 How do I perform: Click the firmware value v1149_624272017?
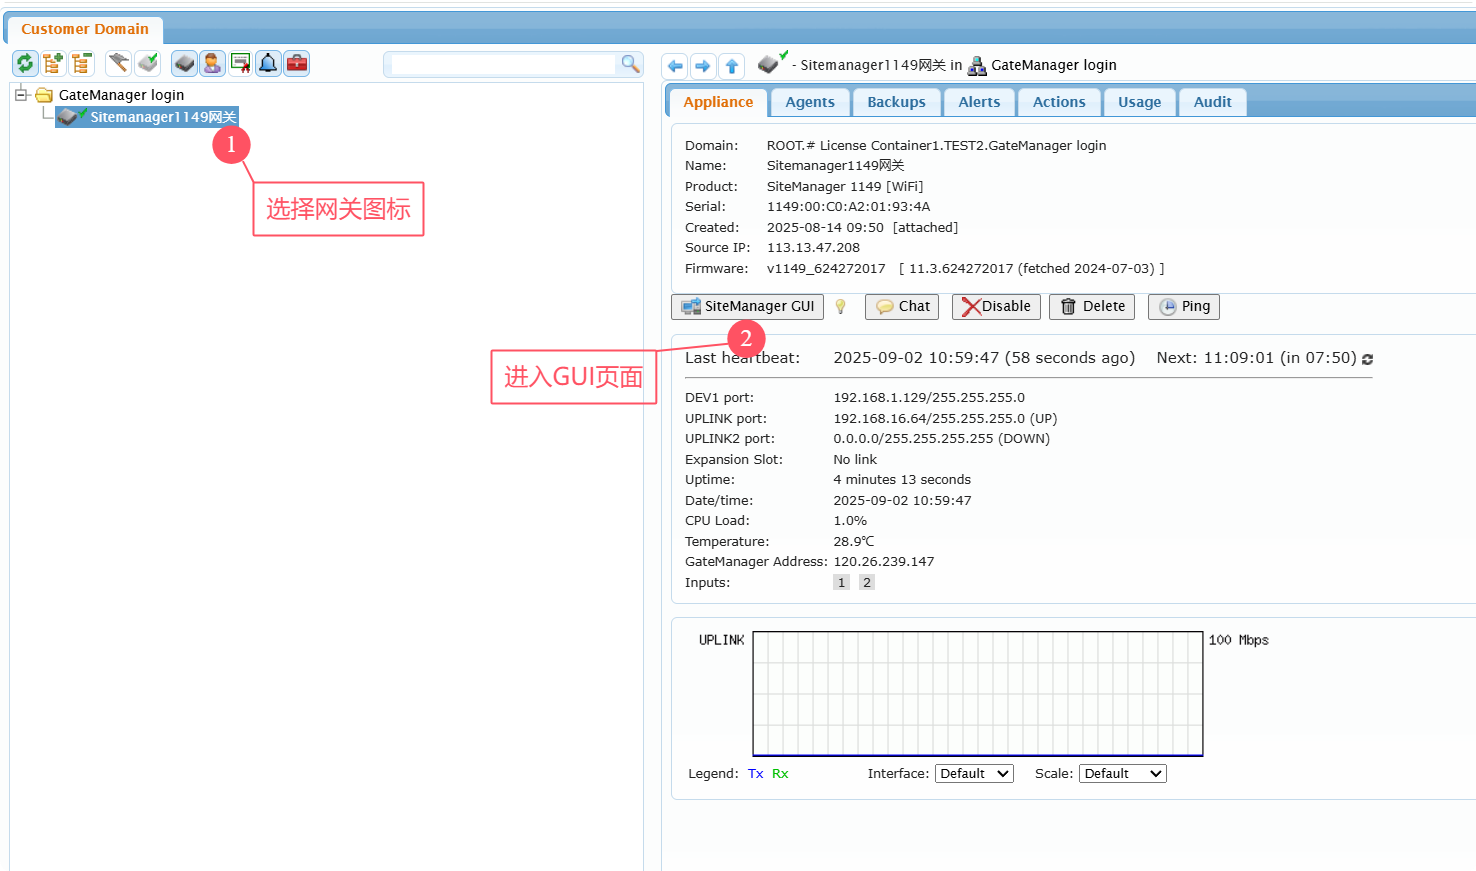pyautogui.click(x=826, y=269)
